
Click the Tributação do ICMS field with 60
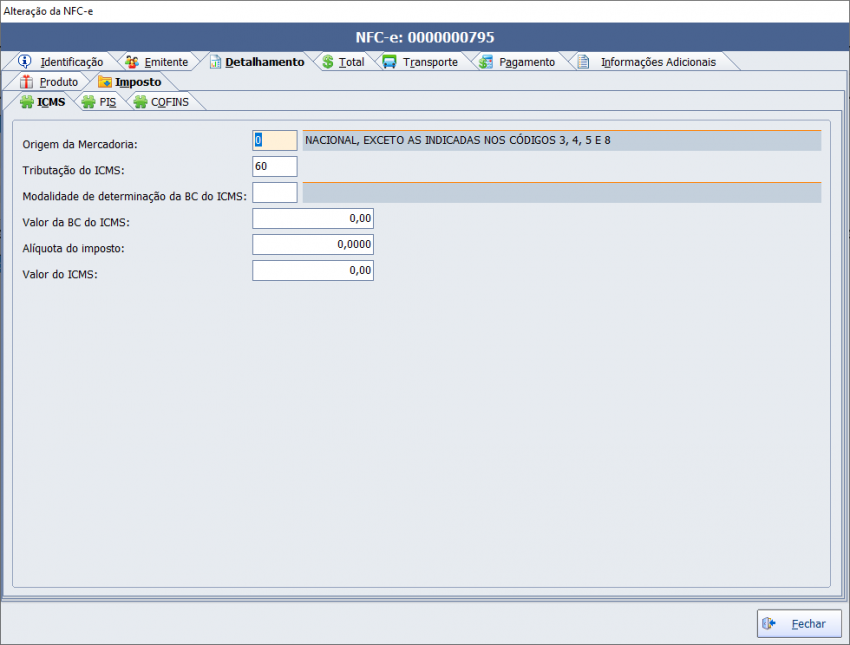coord(275,166)
